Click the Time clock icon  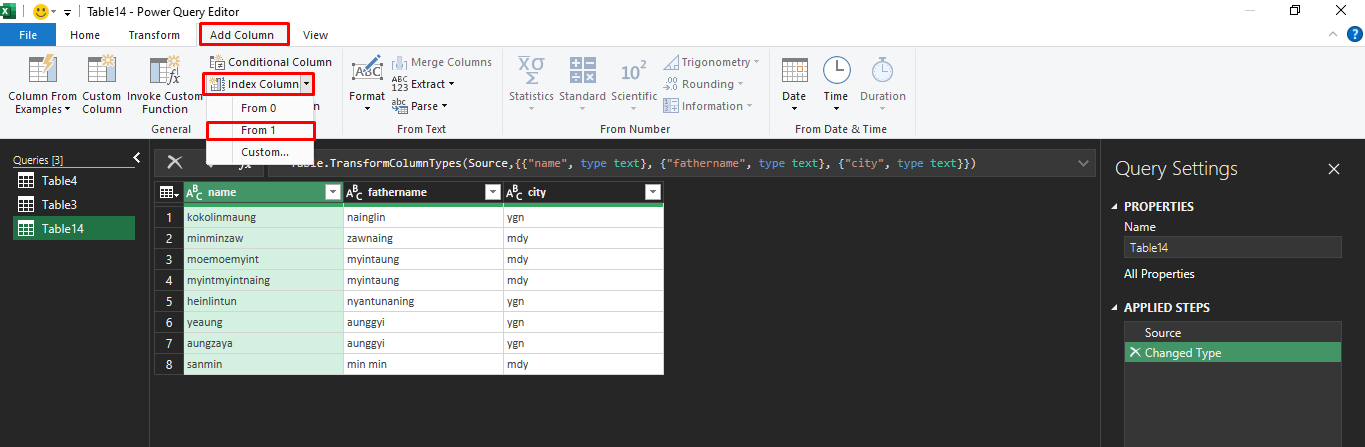coord(836,70)
